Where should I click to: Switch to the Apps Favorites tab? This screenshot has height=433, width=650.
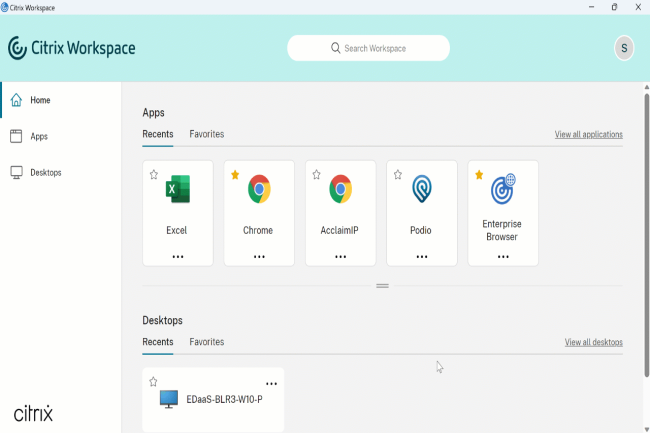click(x=207, y=134)
